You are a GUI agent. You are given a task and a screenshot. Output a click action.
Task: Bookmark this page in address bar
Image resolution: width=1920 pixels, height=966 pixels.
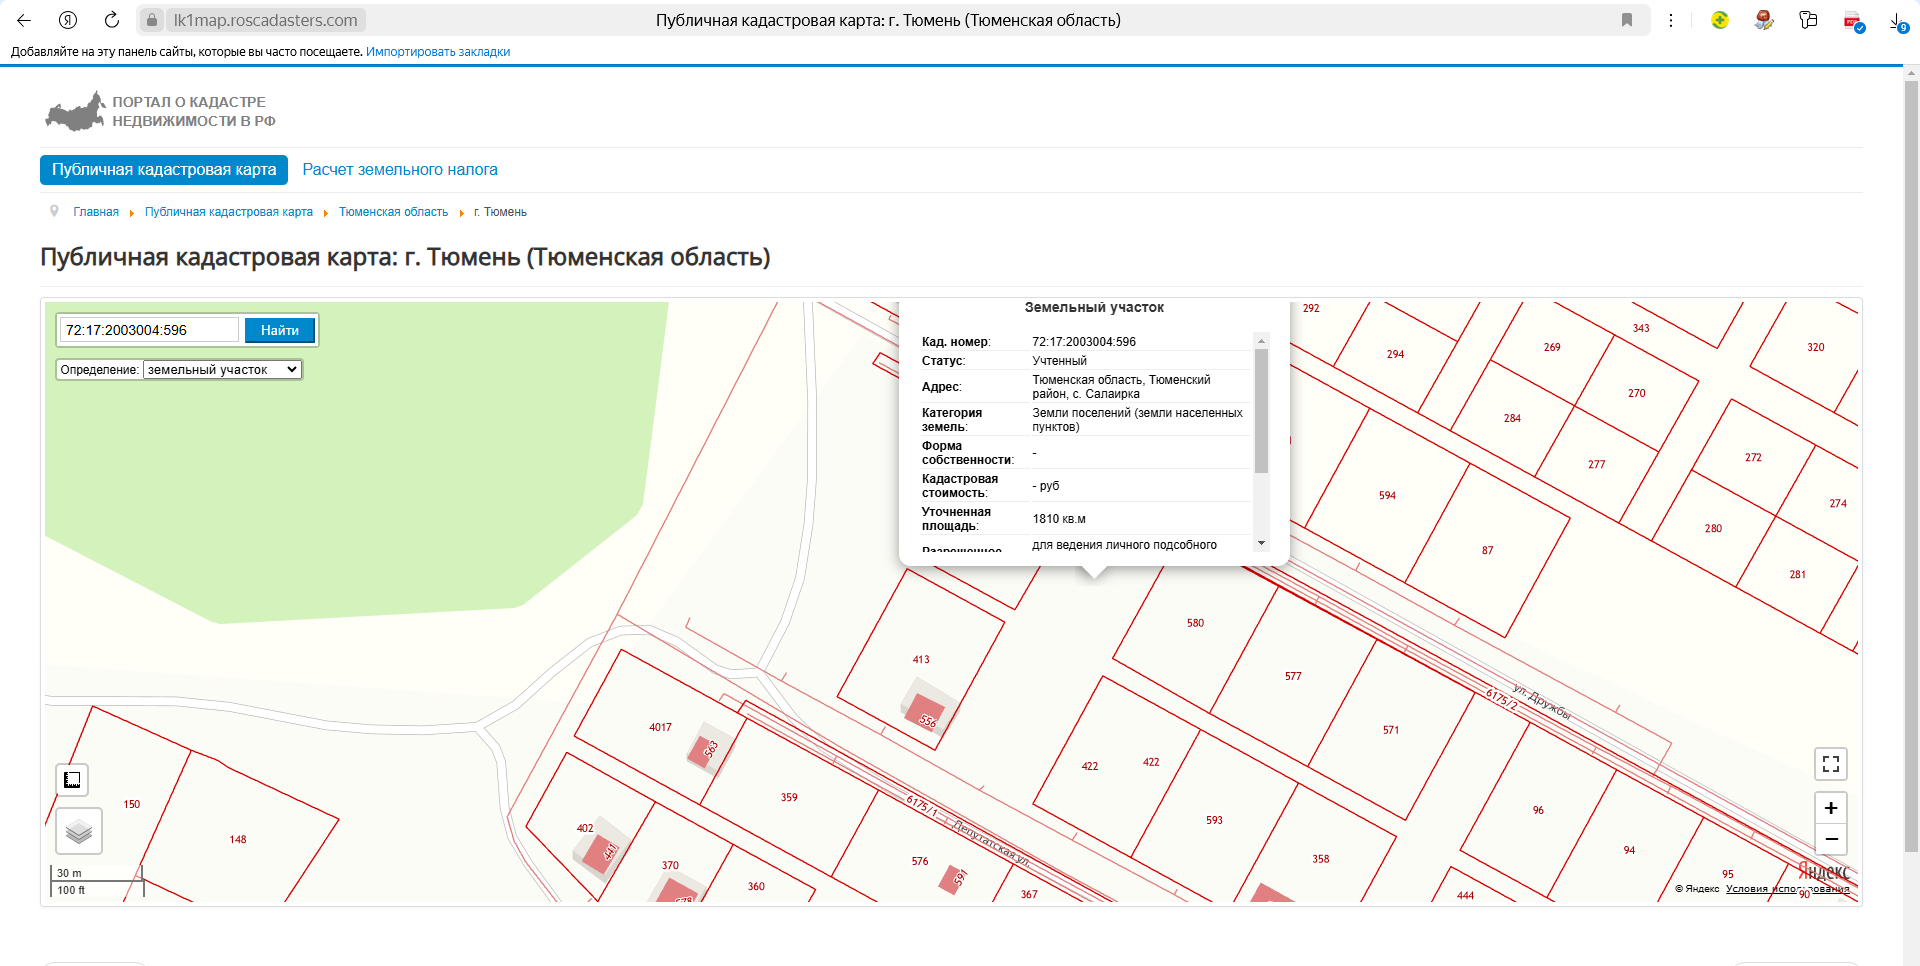click(1627, 20)
